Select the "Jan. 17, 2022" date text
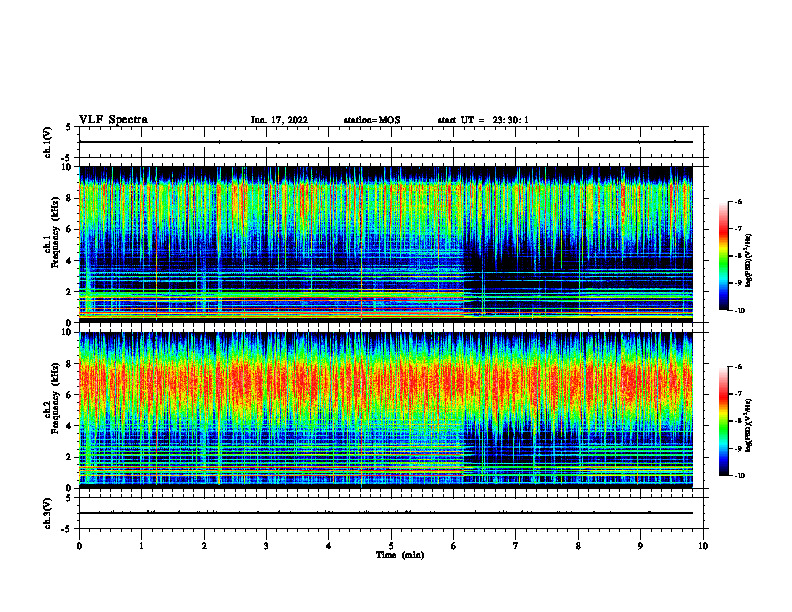 279,120
